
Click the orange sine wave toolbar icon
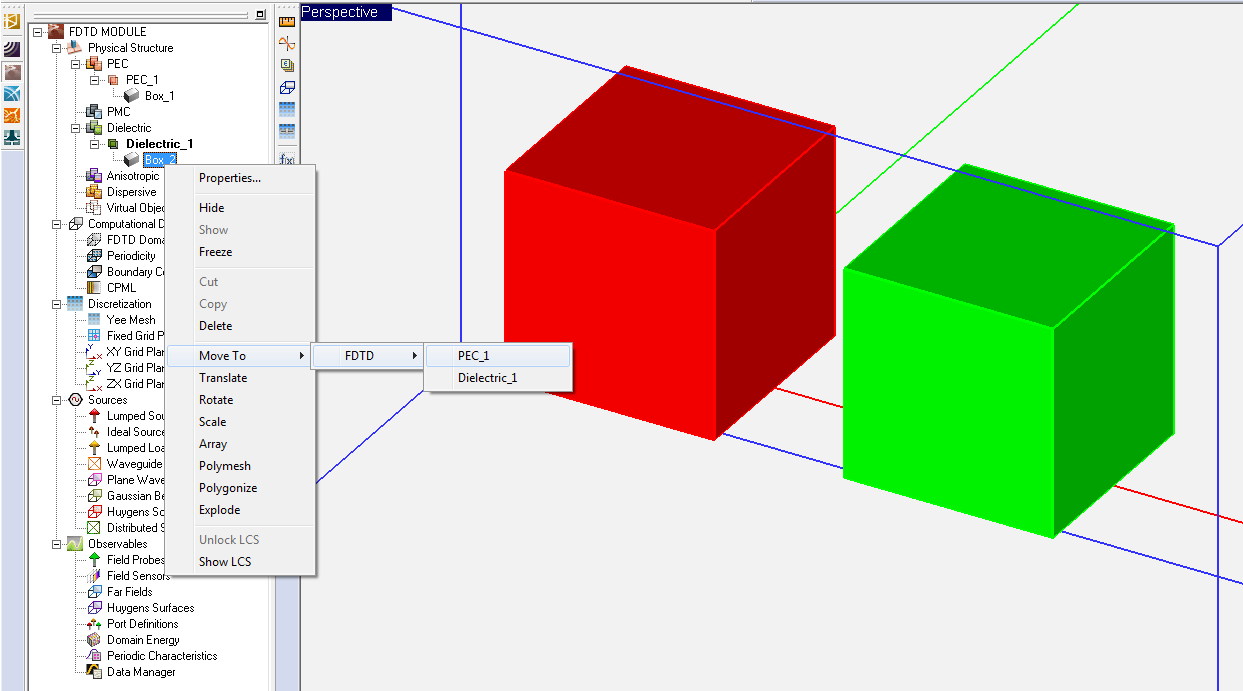[287, 44]
